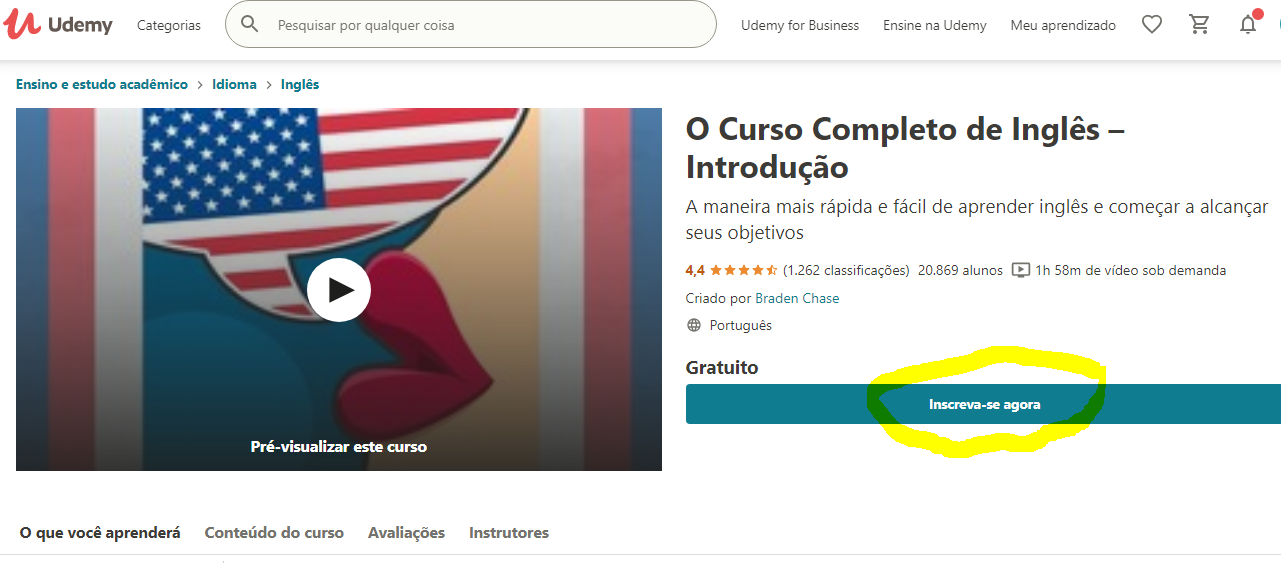Click the Inscreva-se agora button

click(x=983, y=404)
